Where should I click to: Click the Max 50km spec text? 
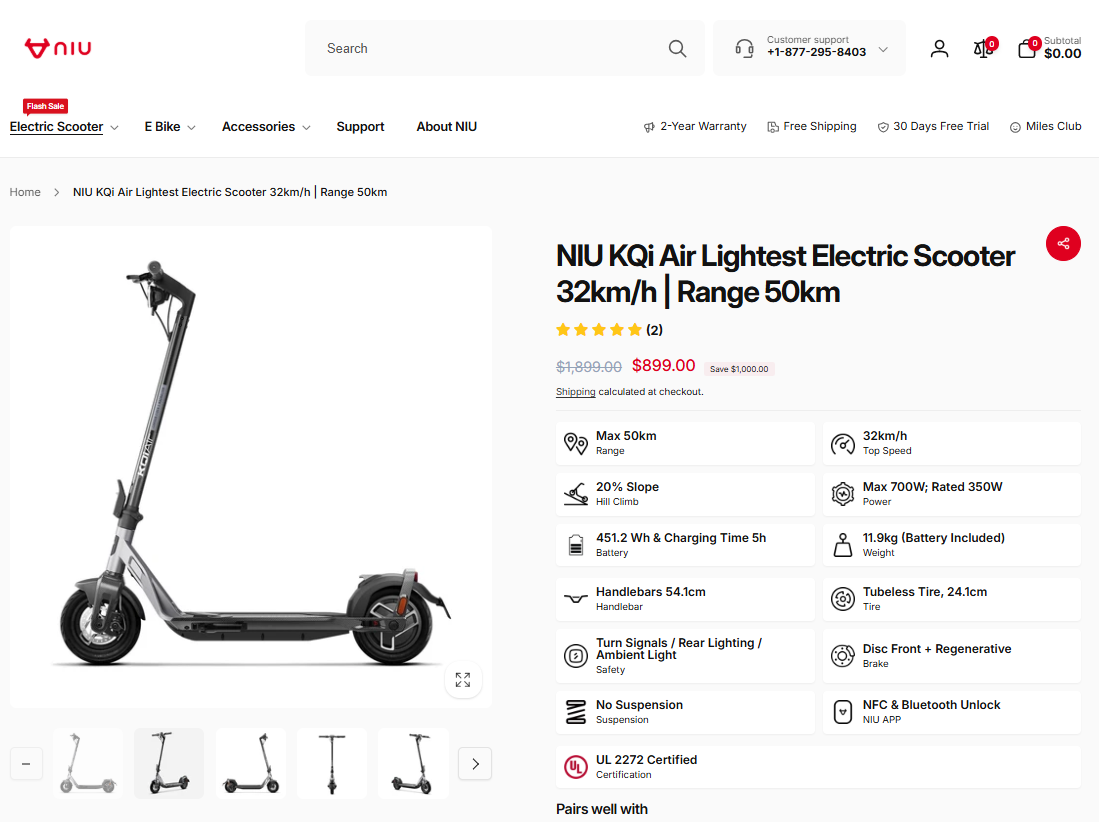[626, 436]
